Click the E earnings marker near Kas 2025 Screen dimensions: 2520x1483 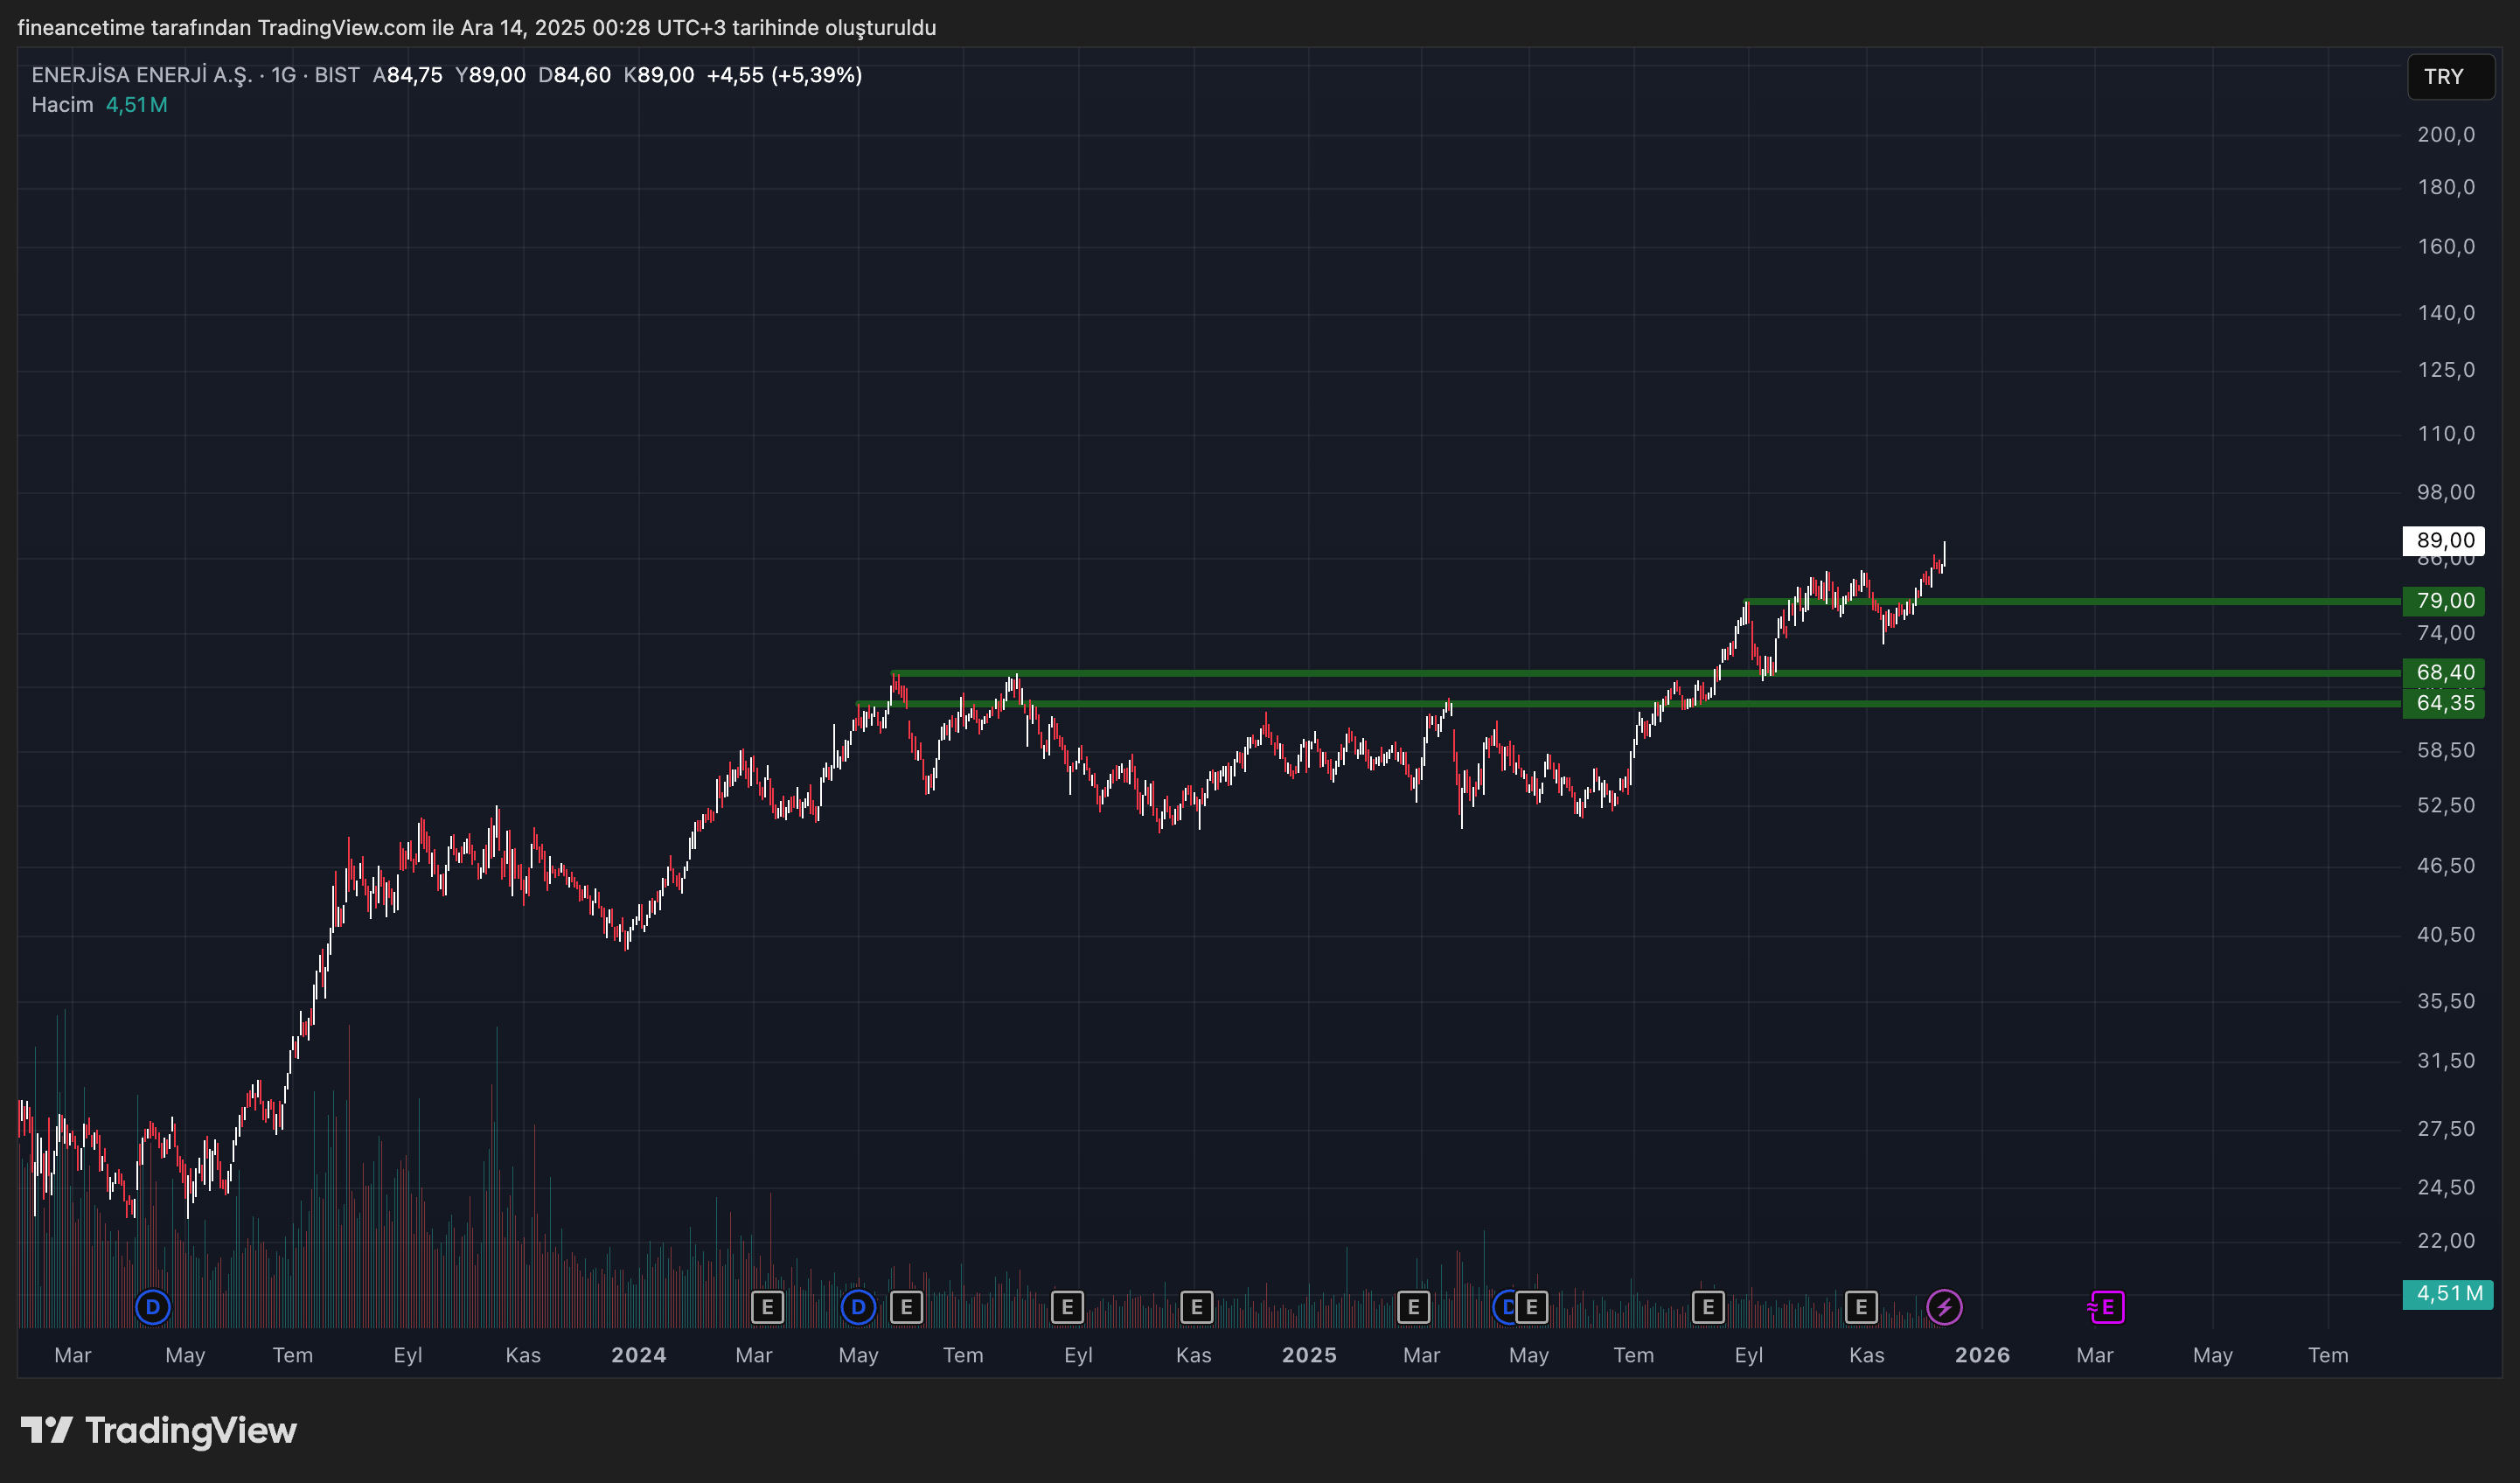(1860, 1306)
